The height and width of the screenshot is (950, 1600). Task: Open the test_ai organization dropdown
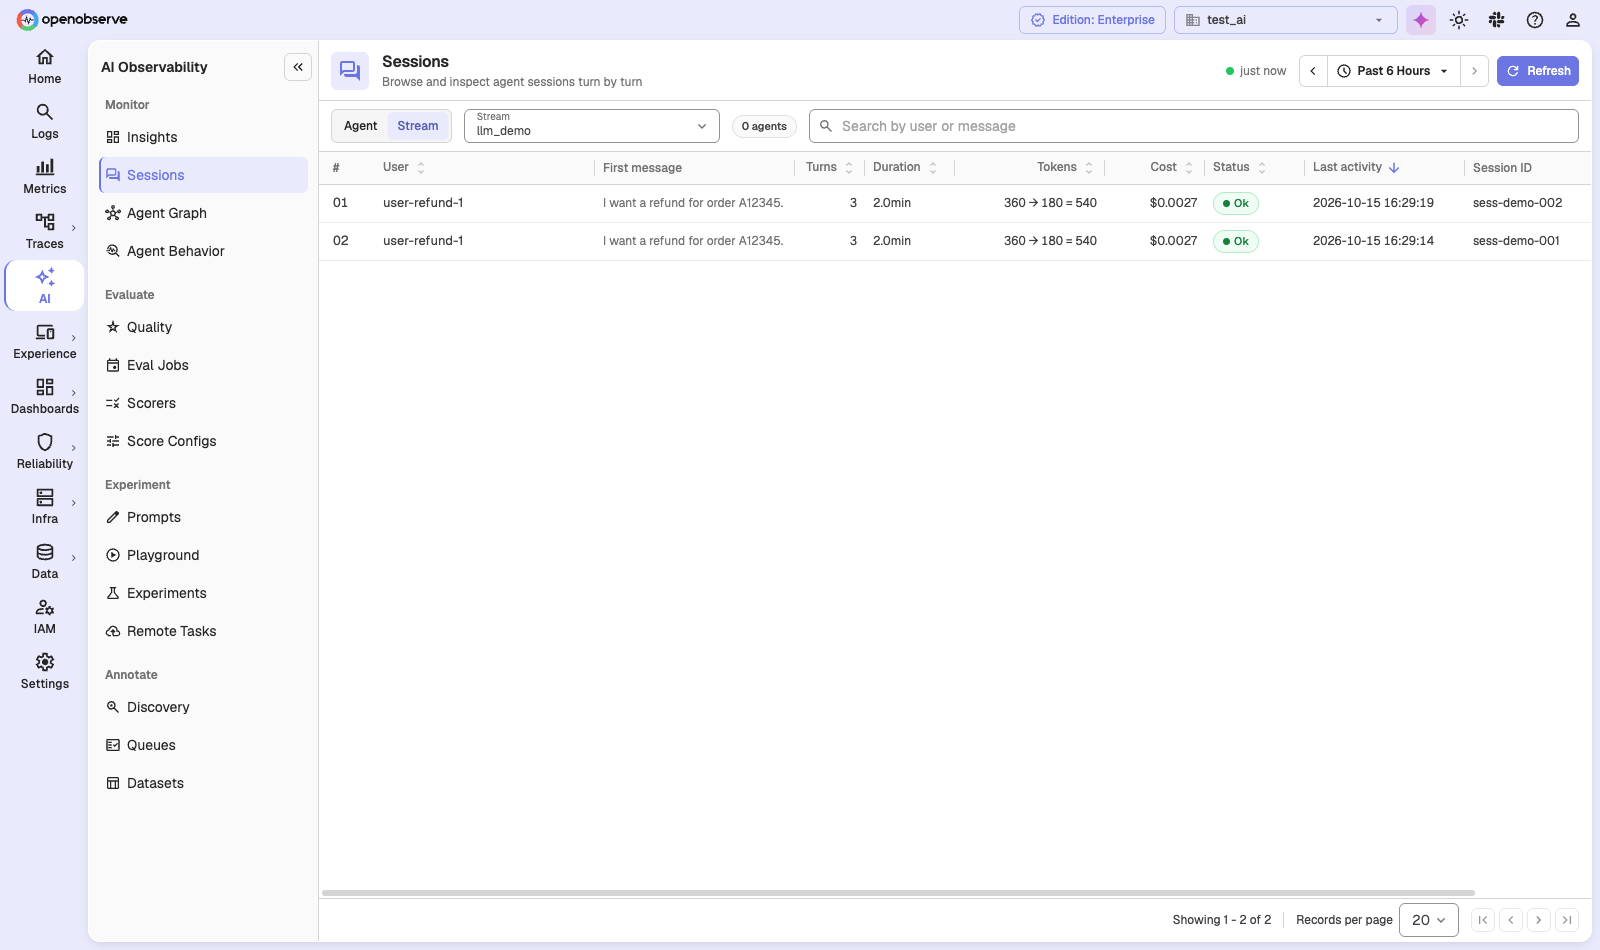(1285, 20)
